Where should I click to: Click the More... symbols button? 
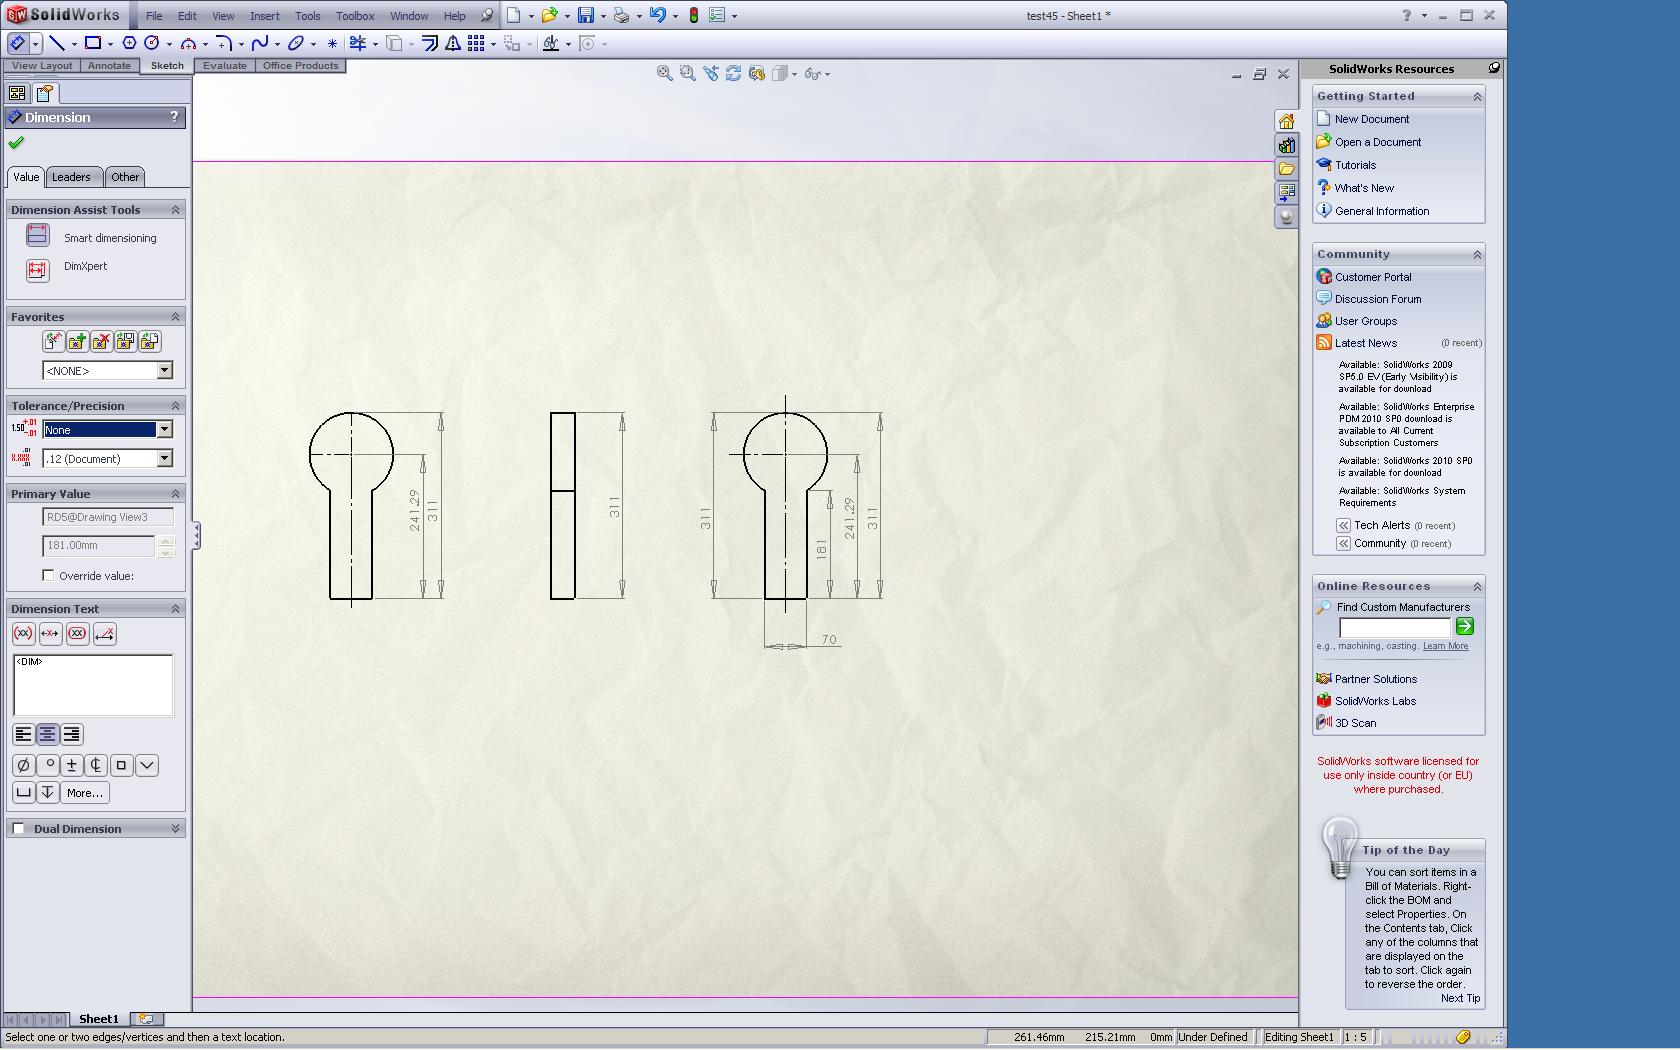[85, 793]
